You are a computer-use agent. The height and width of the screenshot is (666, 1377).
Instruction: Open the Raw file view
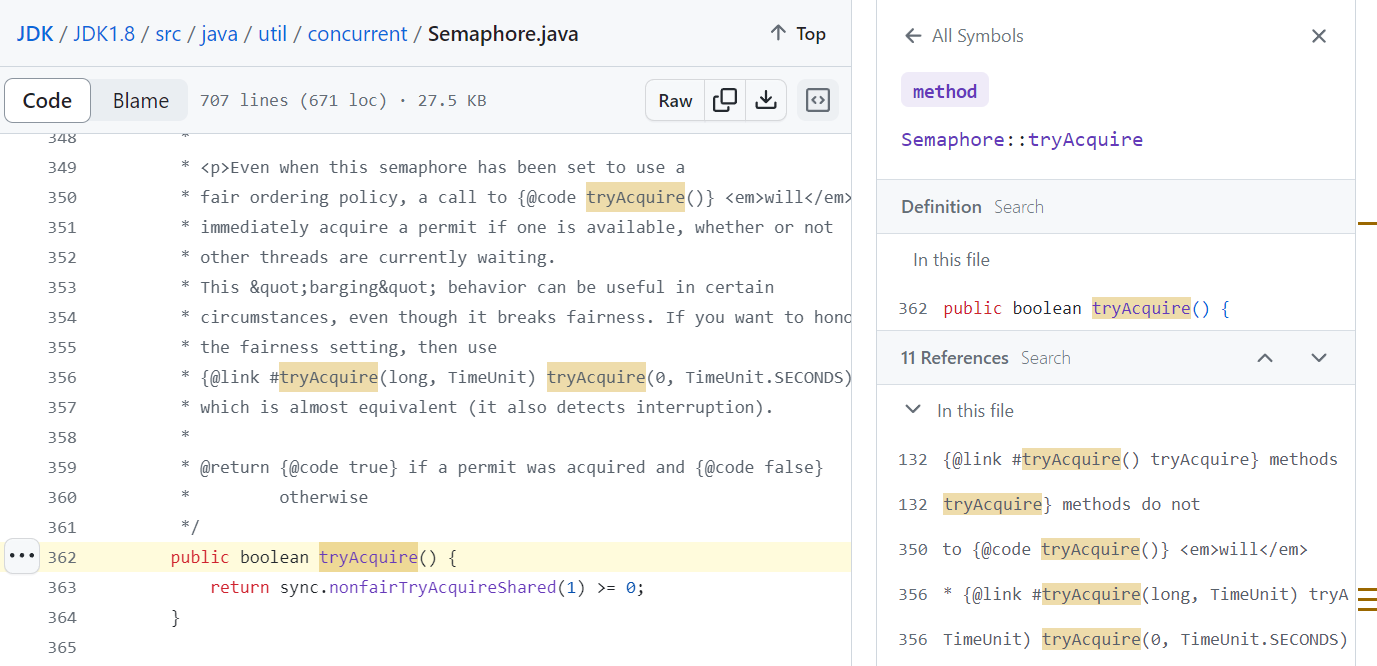(x=675, y=100)
